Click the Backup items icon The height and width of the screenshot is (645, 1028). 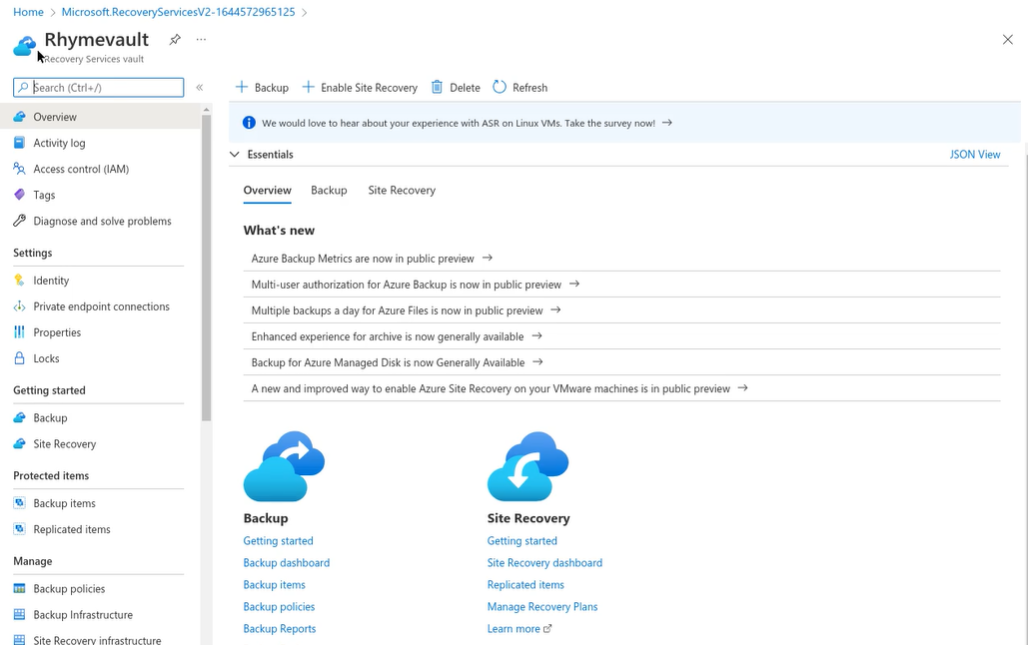(20, 503)
